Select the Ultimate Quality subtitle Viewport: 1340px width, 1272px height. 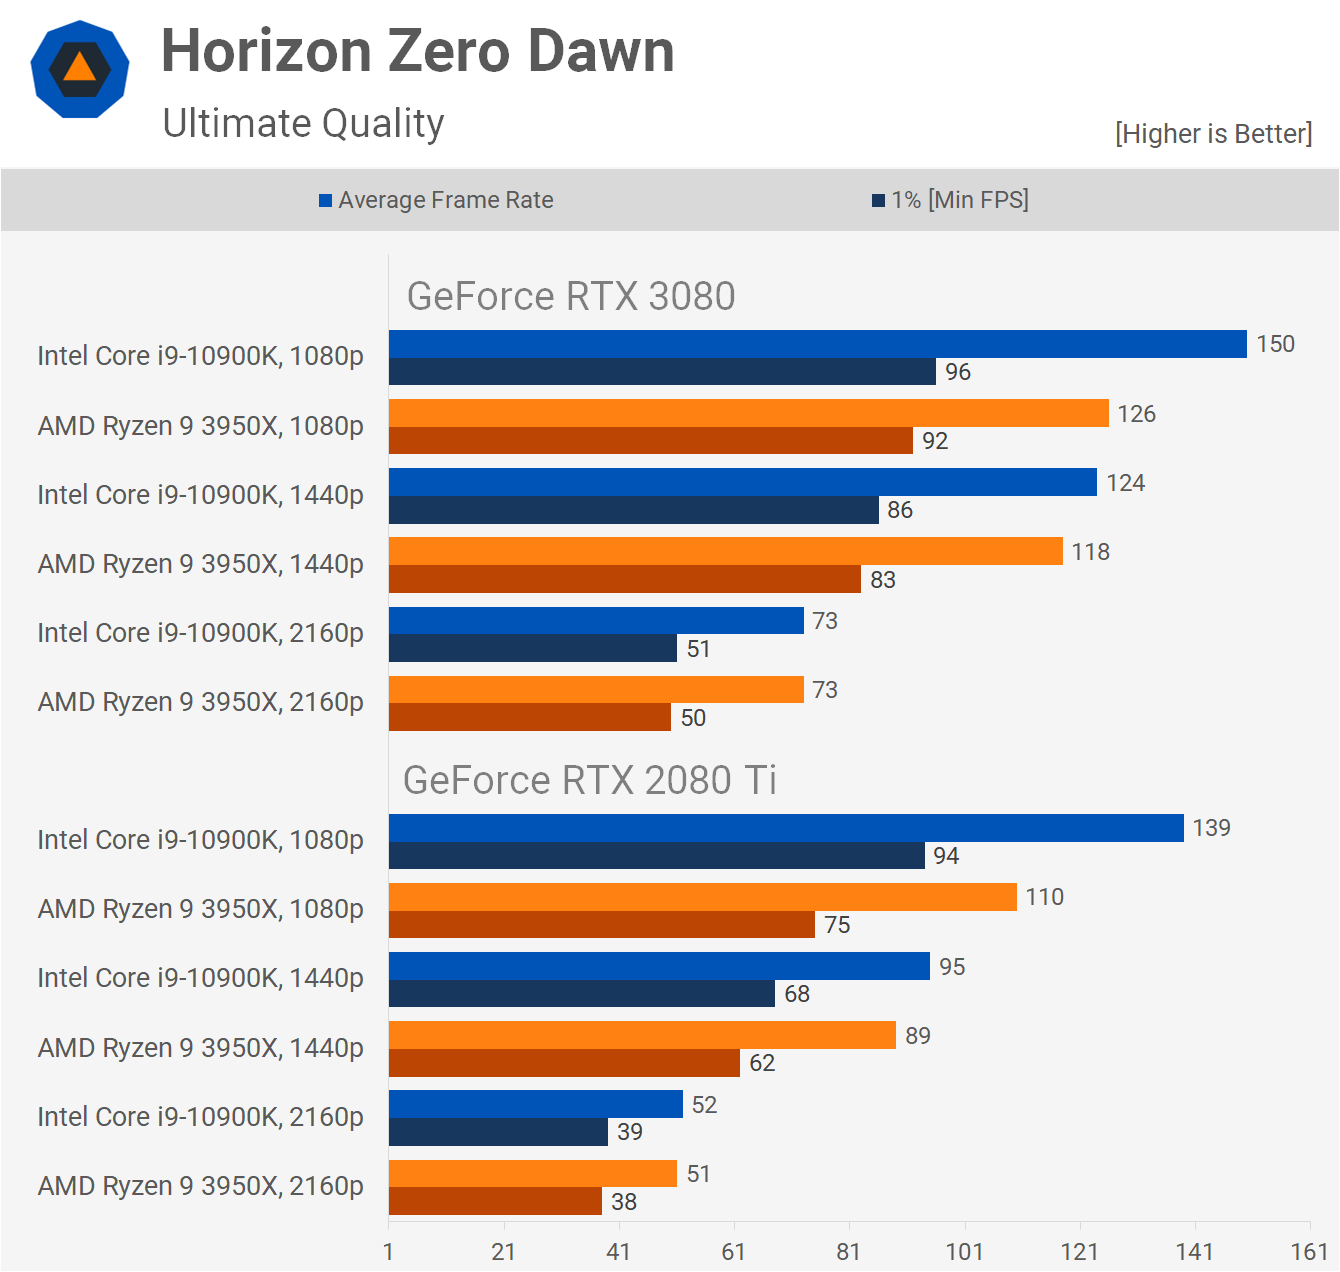tap(303, 124)
